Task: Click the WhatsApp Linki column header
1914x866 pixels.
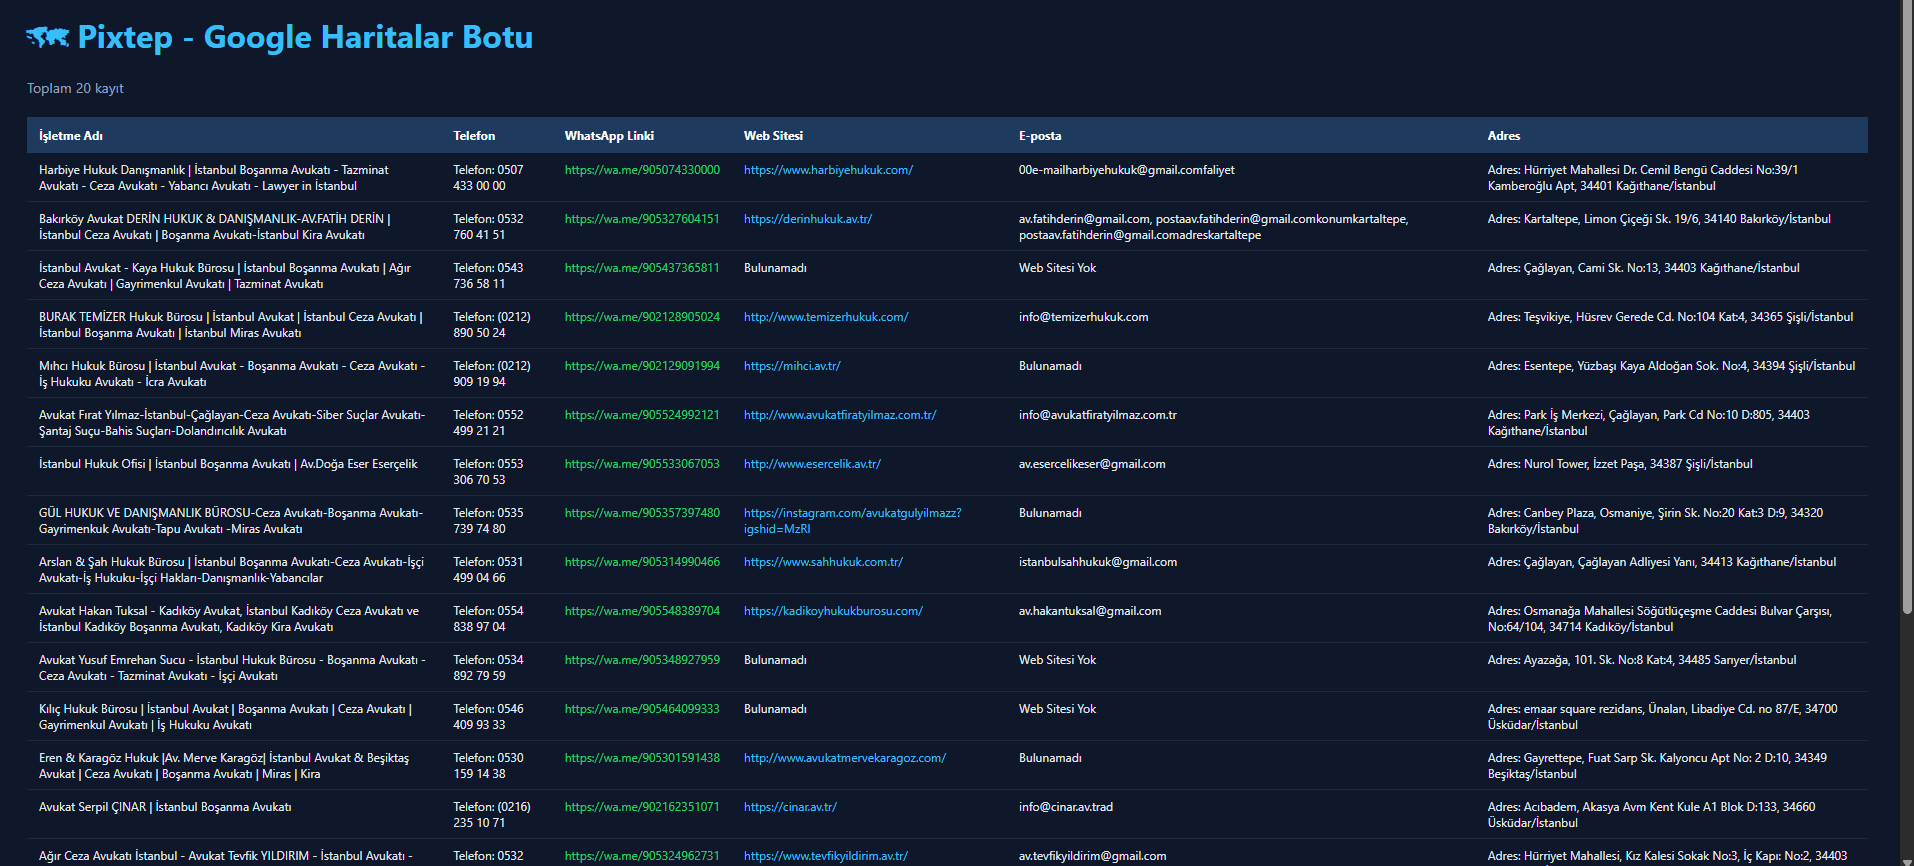Action: pos(609,136)
